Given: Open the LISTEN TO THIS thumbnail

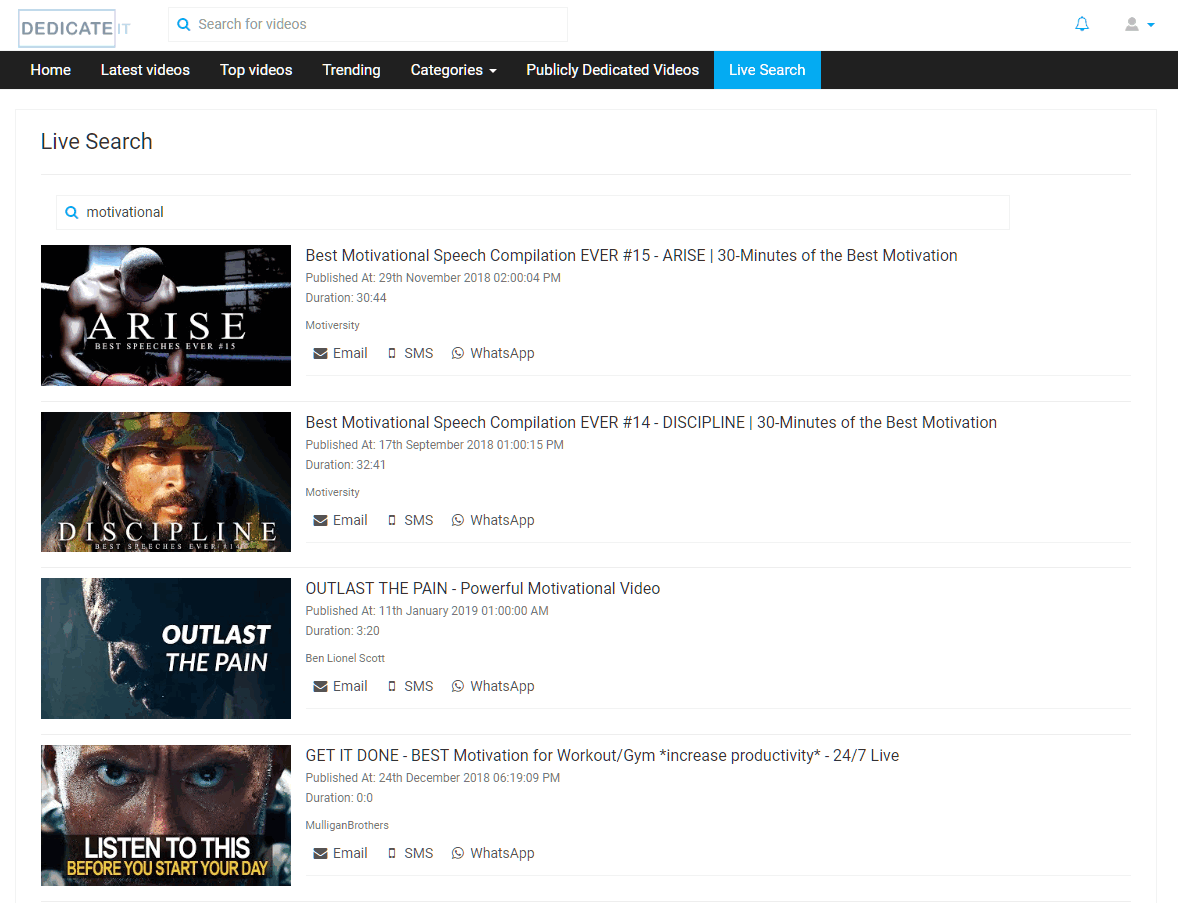Looking at the screenshot, I should click(166, 815).
